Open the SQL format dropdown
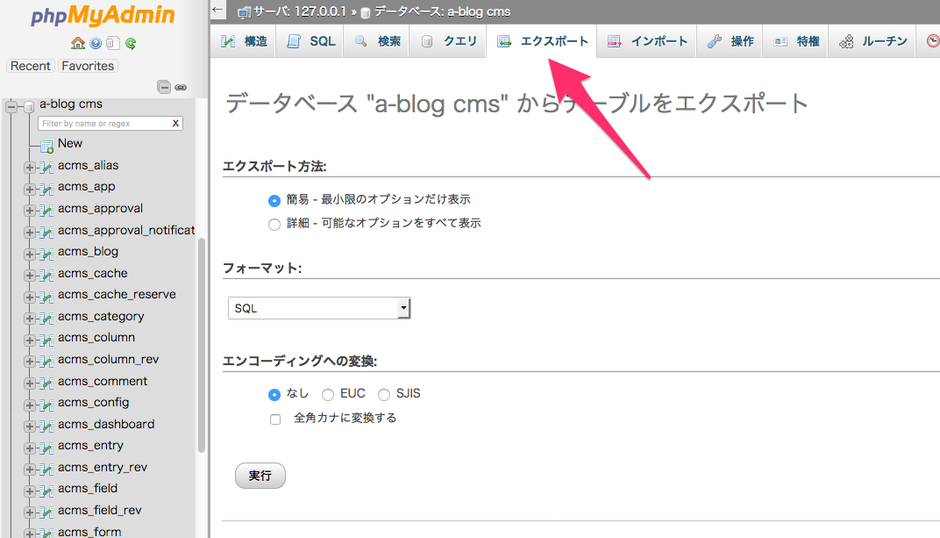 (x=319, y=308)
